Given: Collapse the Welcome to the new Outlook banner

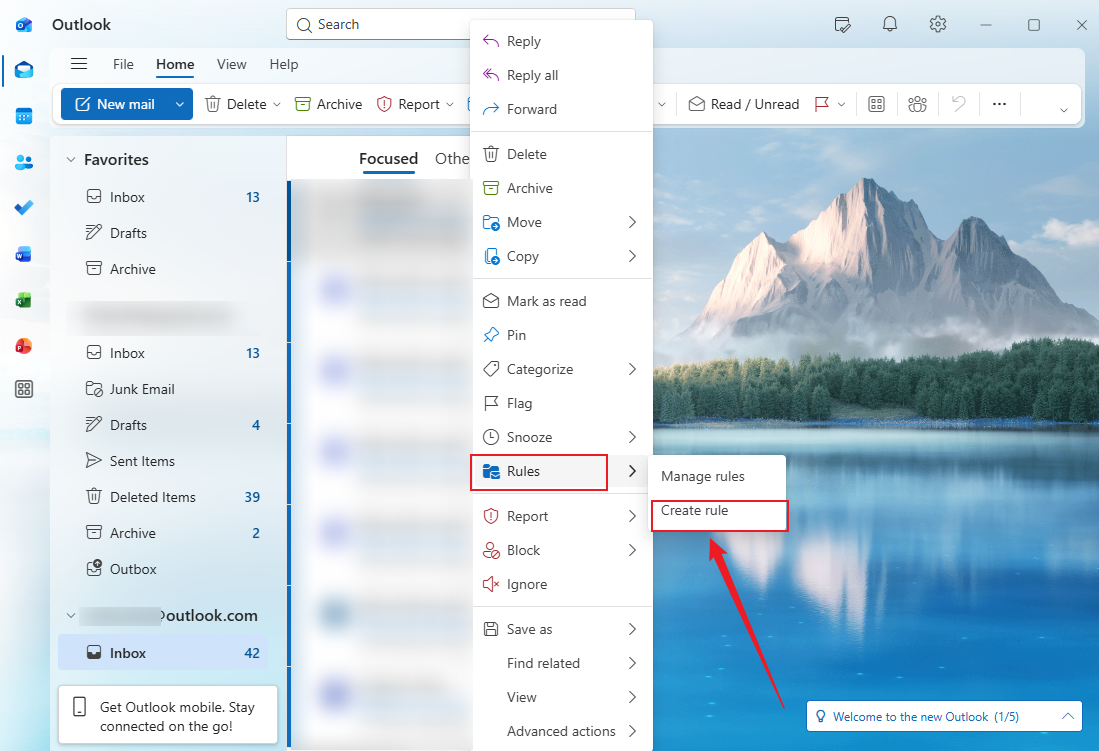Looking at the screenshot, I should [x=1066, y=716].
